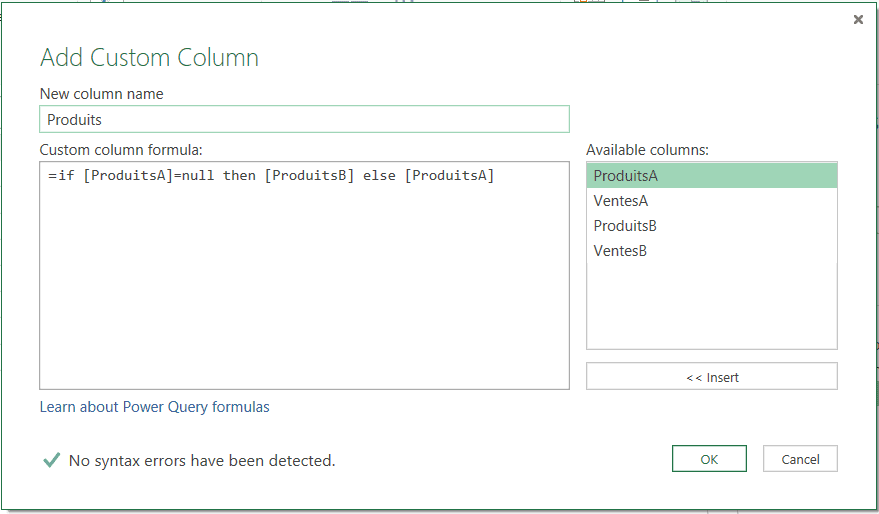Click the Add Custom Column title

[149, 58]
